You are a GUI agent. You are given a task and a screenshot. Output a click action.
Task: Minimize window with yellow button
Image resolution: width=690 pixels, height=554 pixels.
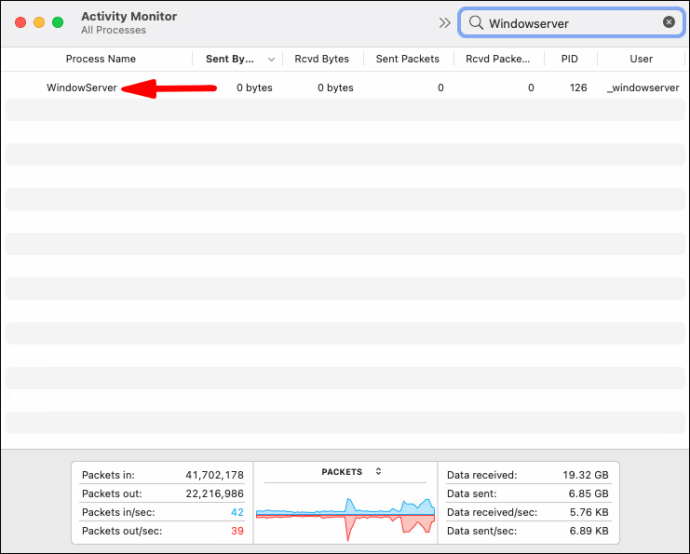point(39,22)
